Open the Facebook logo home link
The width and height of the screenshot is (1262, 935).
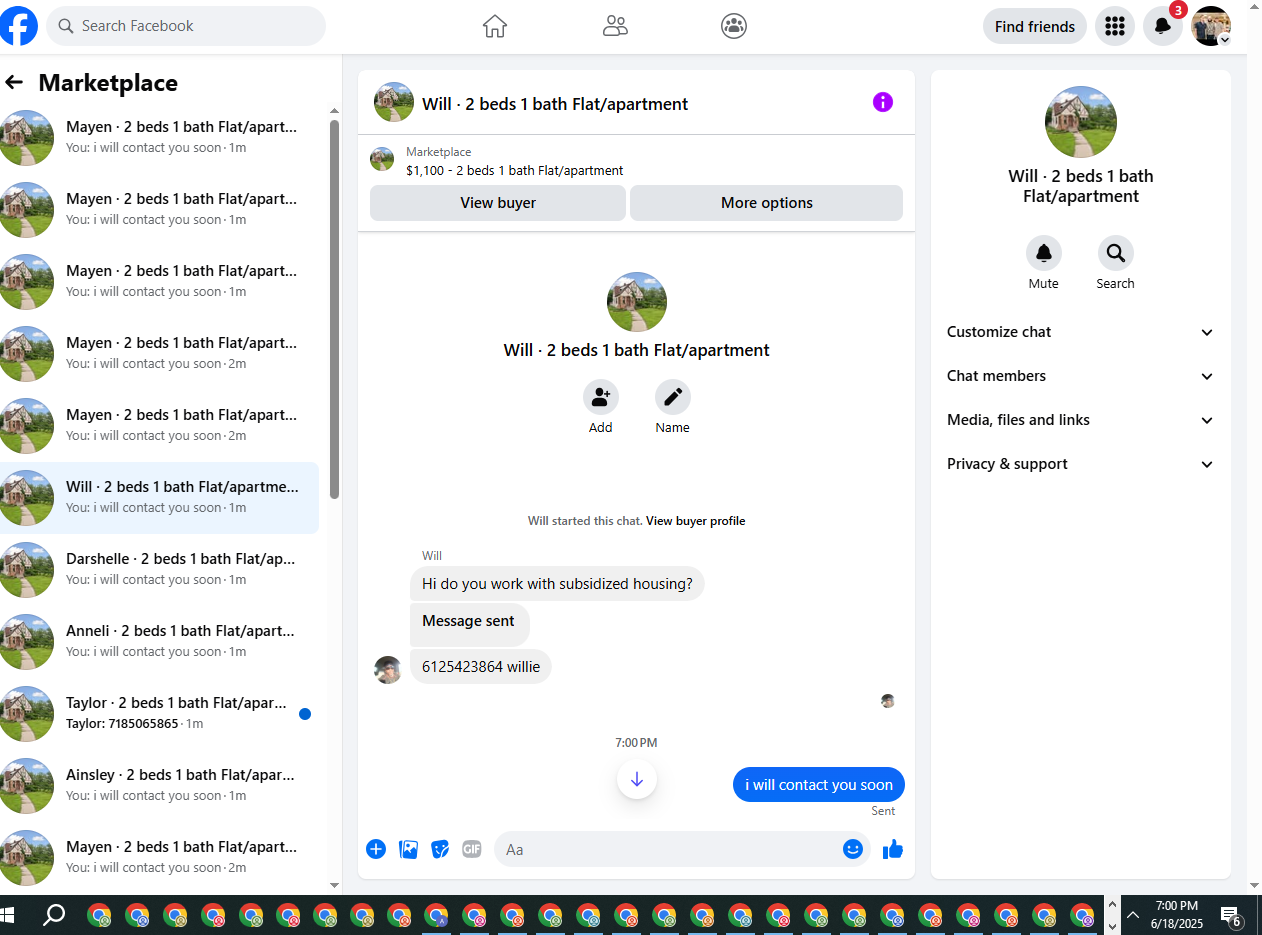click(19, 26)
